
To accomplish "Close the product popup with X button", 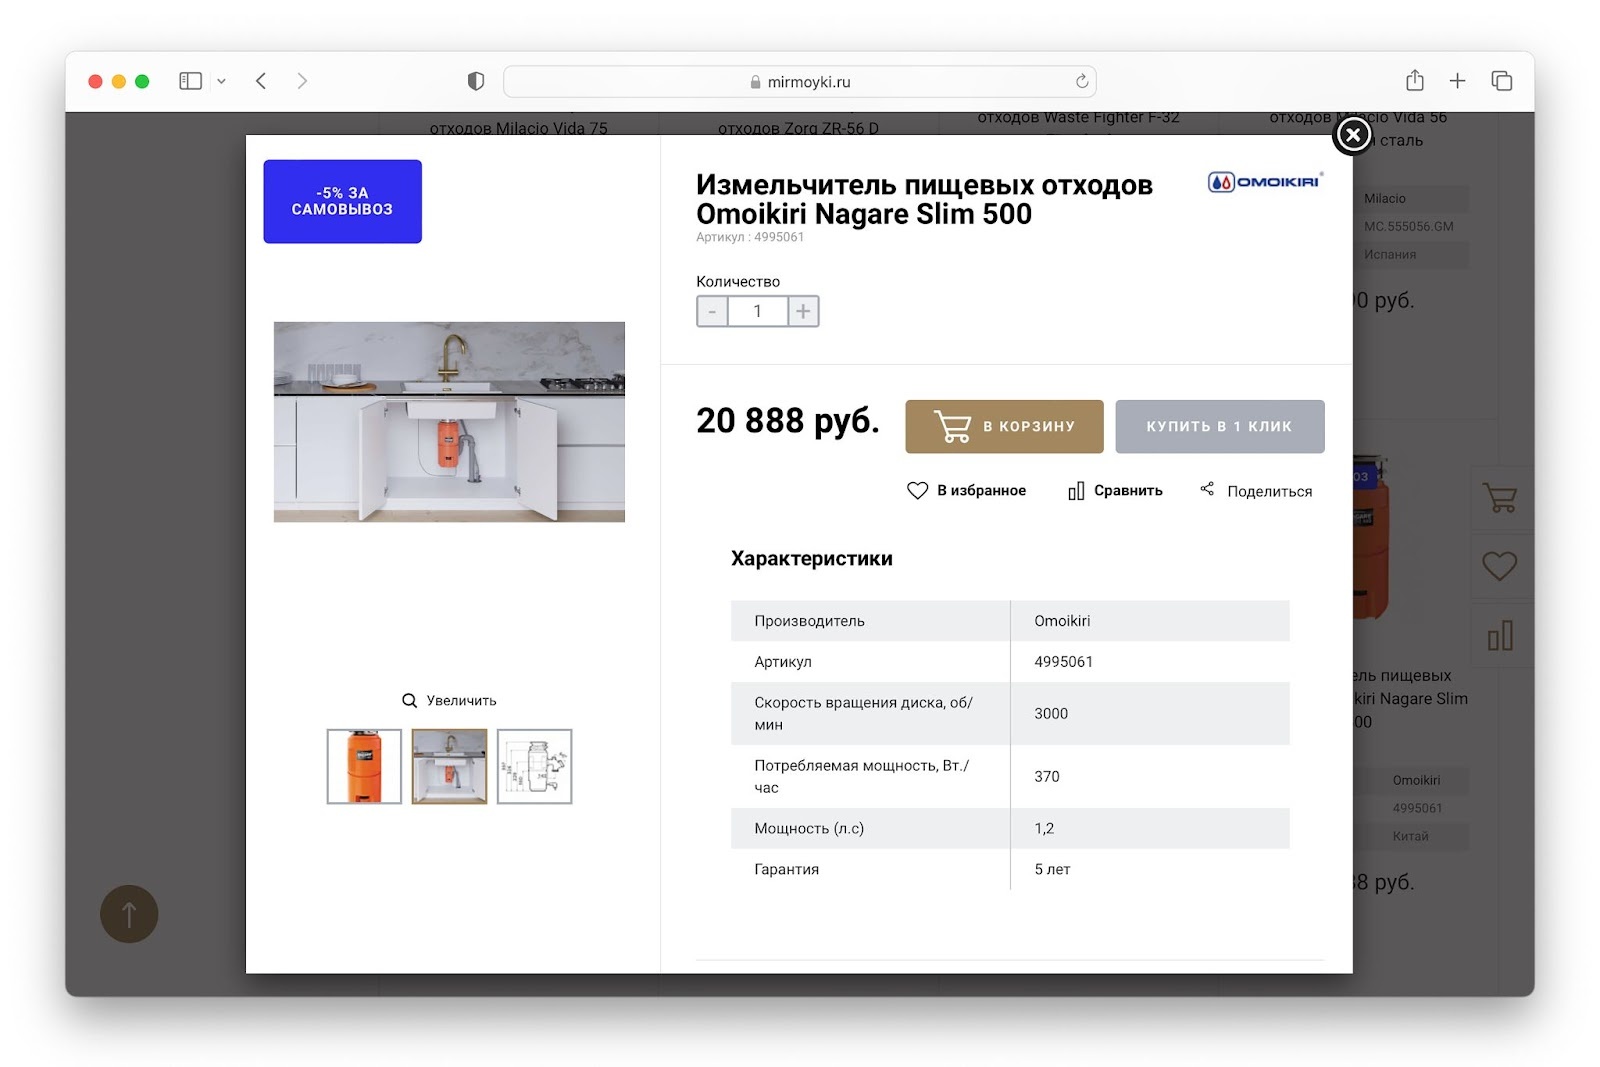I will (1353, 134).
